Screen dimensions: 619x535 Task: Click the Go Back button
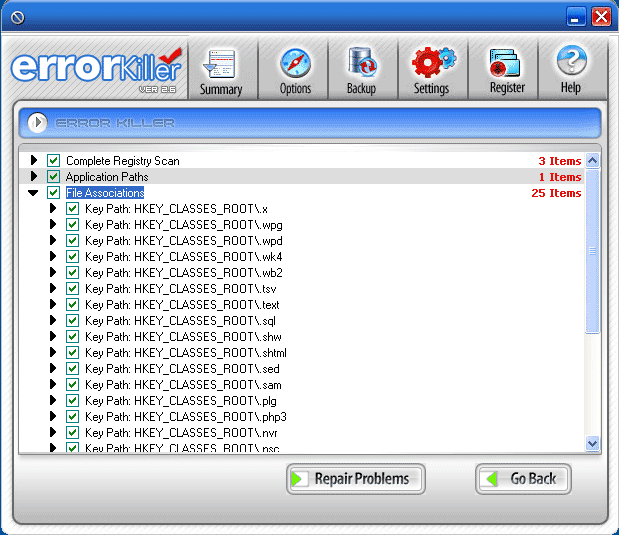[523, 479]
